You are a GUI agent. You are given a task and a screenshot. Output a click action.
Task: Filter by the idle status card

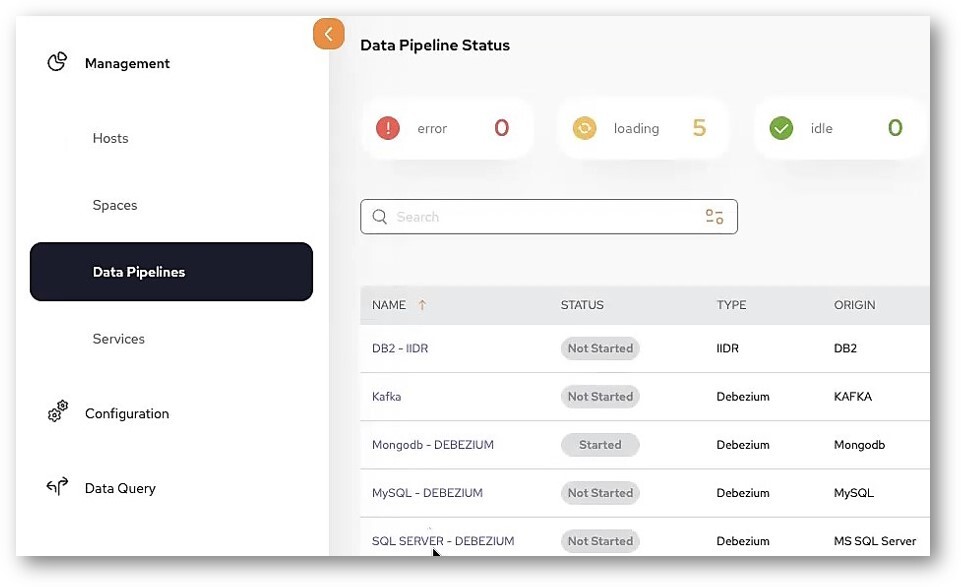(838, 128)
